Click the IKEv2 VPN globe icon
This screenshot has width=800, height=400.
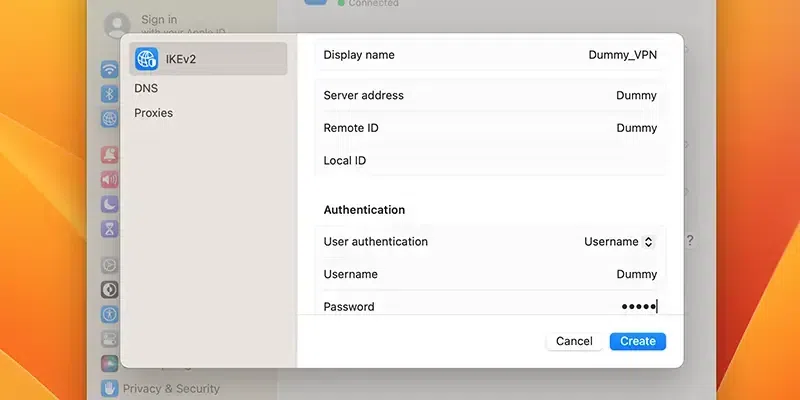click(147, 59)
